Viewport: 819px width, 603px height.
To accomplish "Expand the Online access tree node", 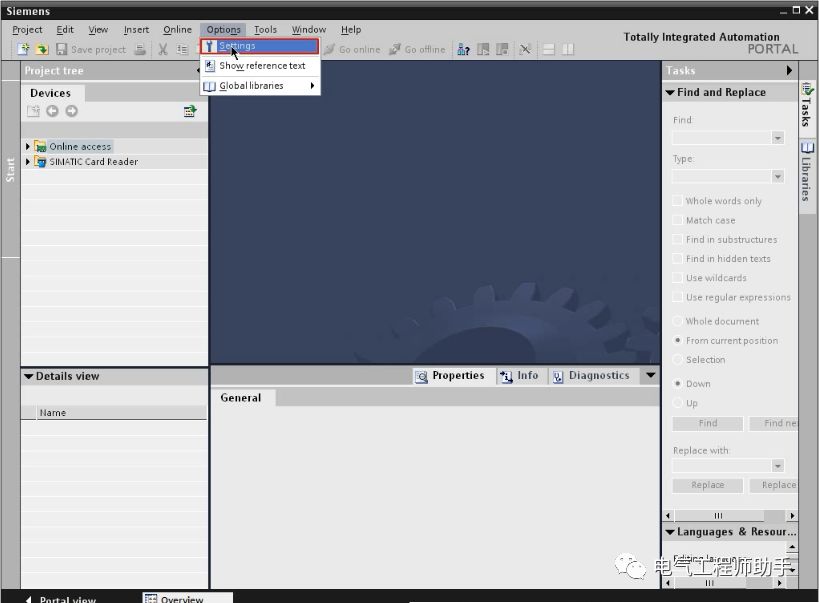I will click(x=28, y=146).
